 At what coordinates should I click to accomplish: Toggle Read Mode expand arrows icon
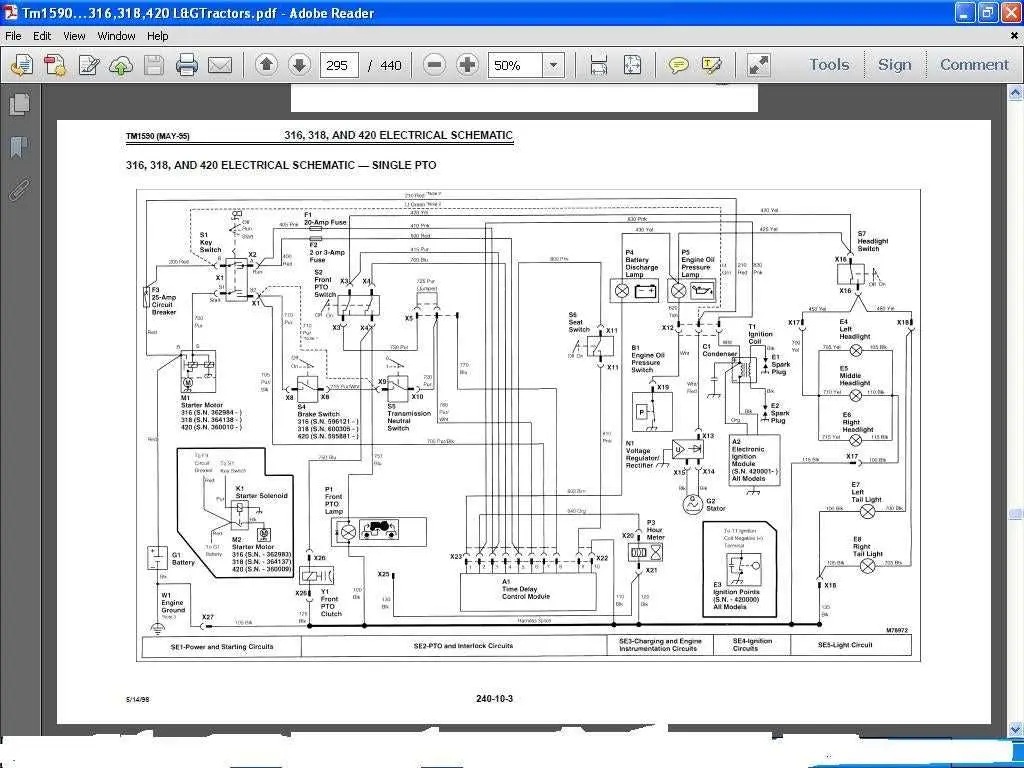click(x=758, y=65)
